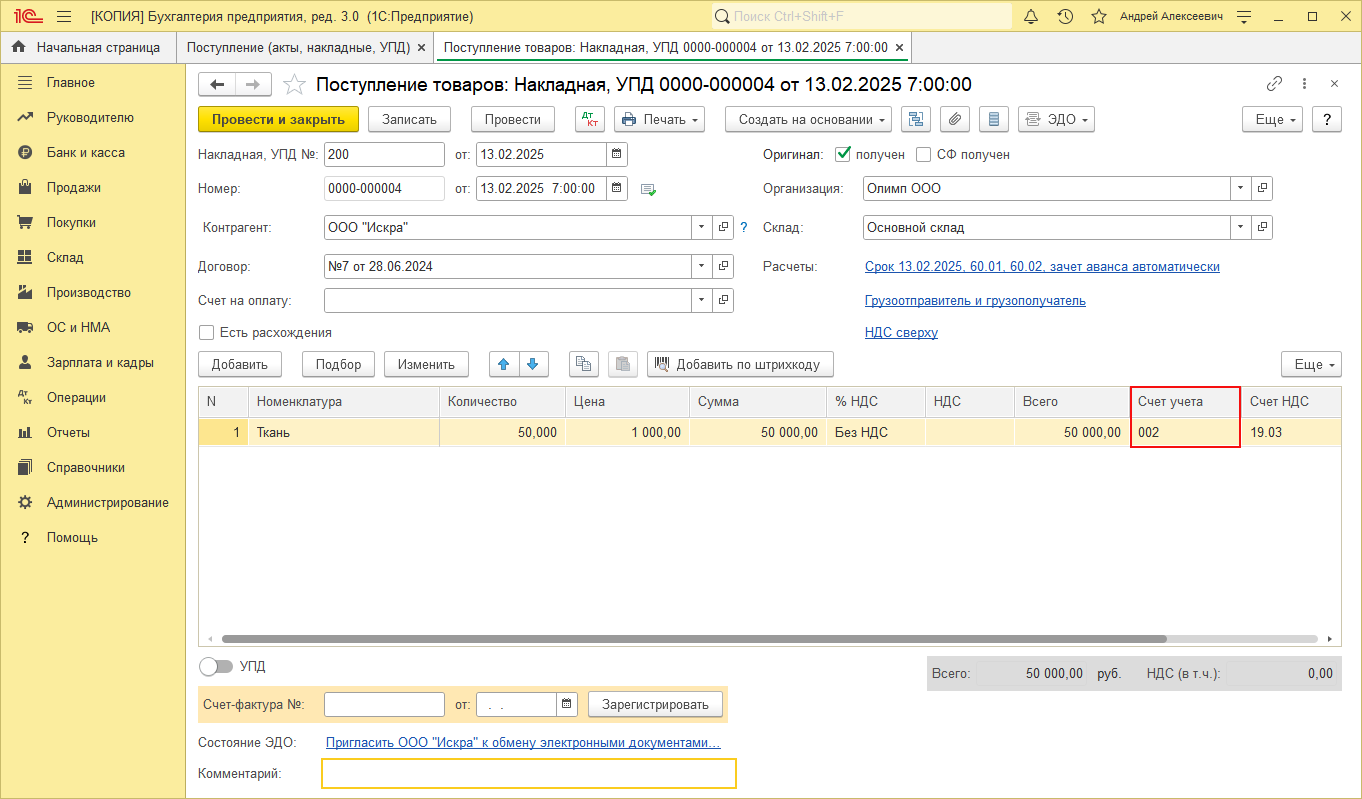Open Основной склад card icon

point(1262,228)
